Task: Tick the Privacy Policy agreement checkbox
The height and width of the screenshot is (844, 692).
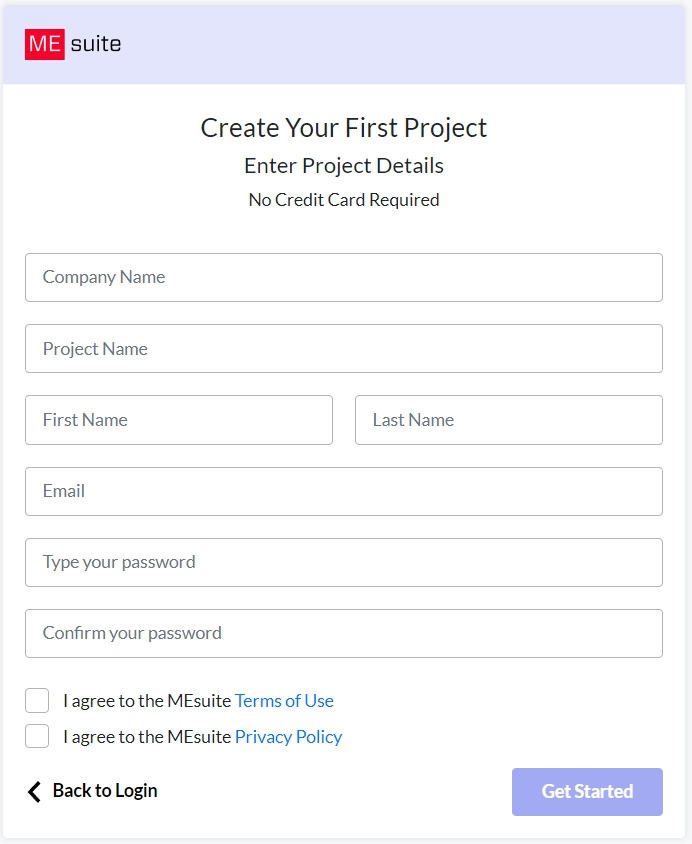Action: click(37, 737)
